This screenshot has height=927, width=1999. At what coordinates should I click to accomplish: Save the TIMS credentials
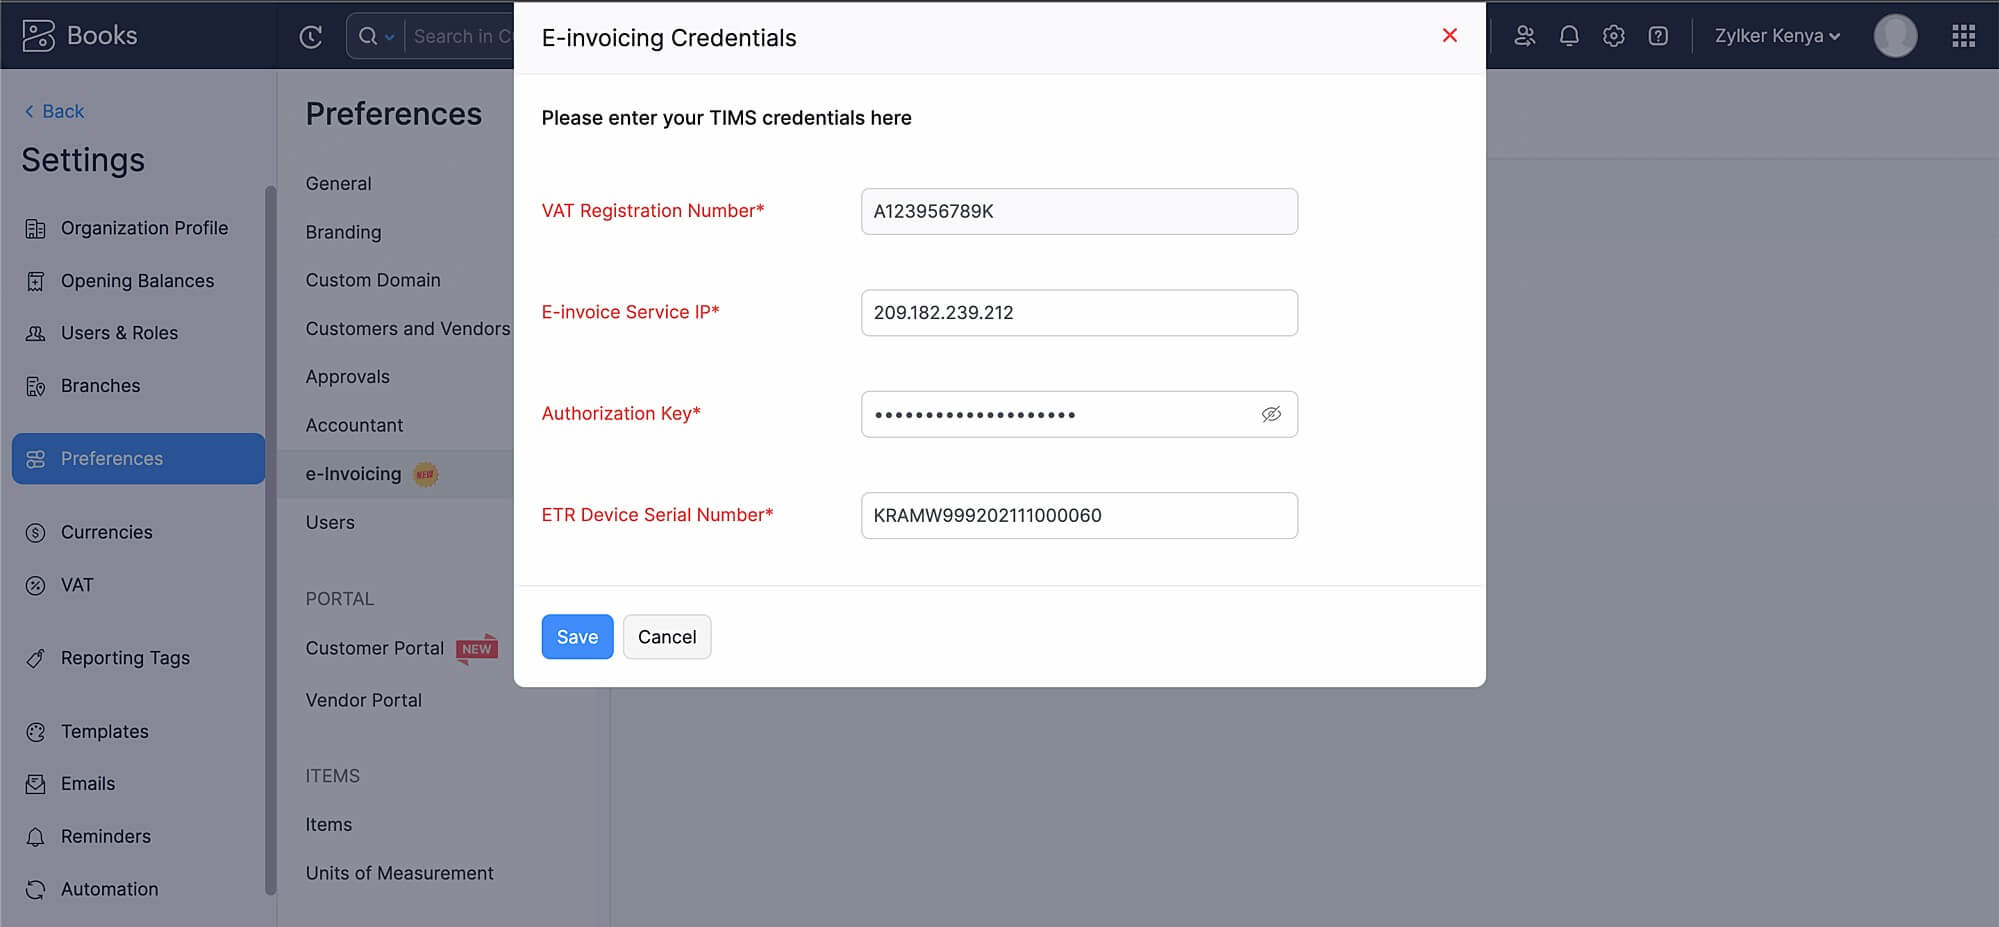coord(577,637)
